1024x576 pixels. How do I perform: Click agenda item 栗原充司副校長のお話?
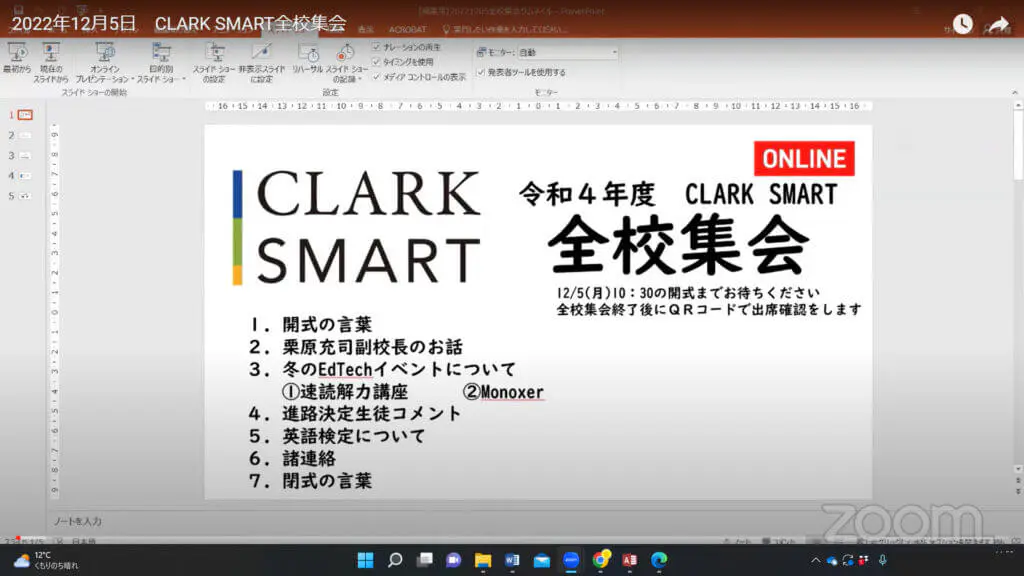[x=372, y=347]
